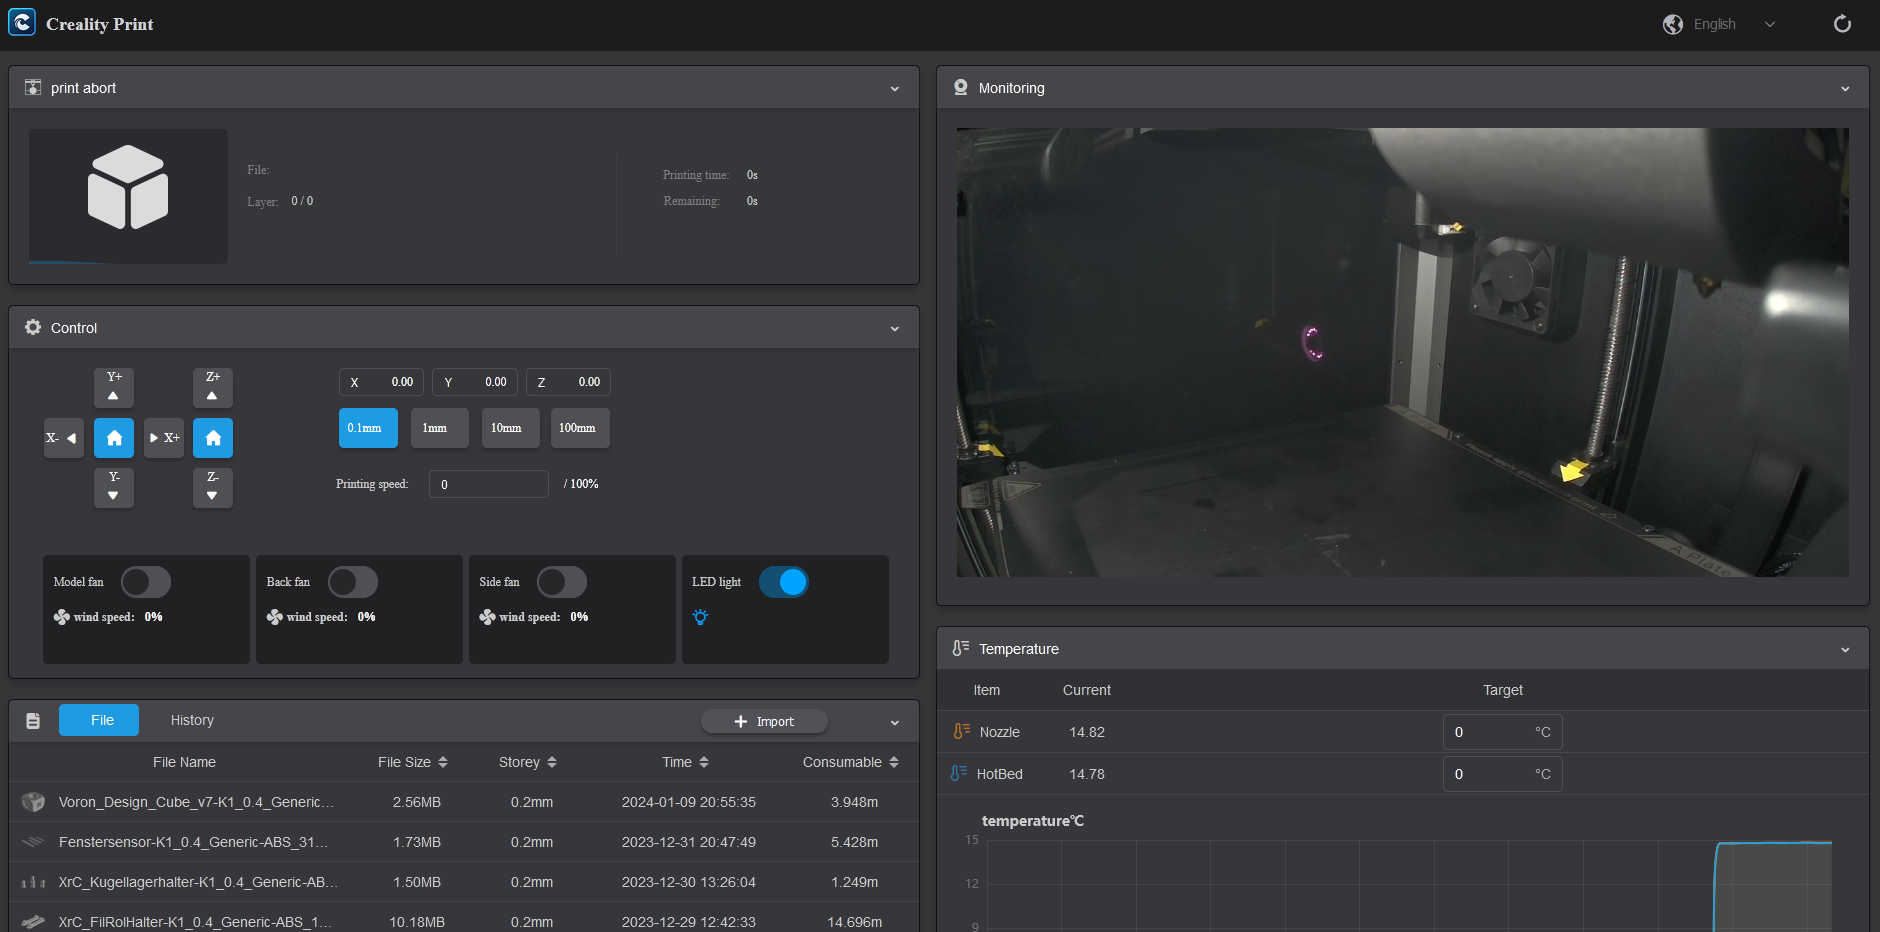Viewport: 1880px width, 932px height.
Task: Switch to the File tab
Action: click(x=99, y=720)
